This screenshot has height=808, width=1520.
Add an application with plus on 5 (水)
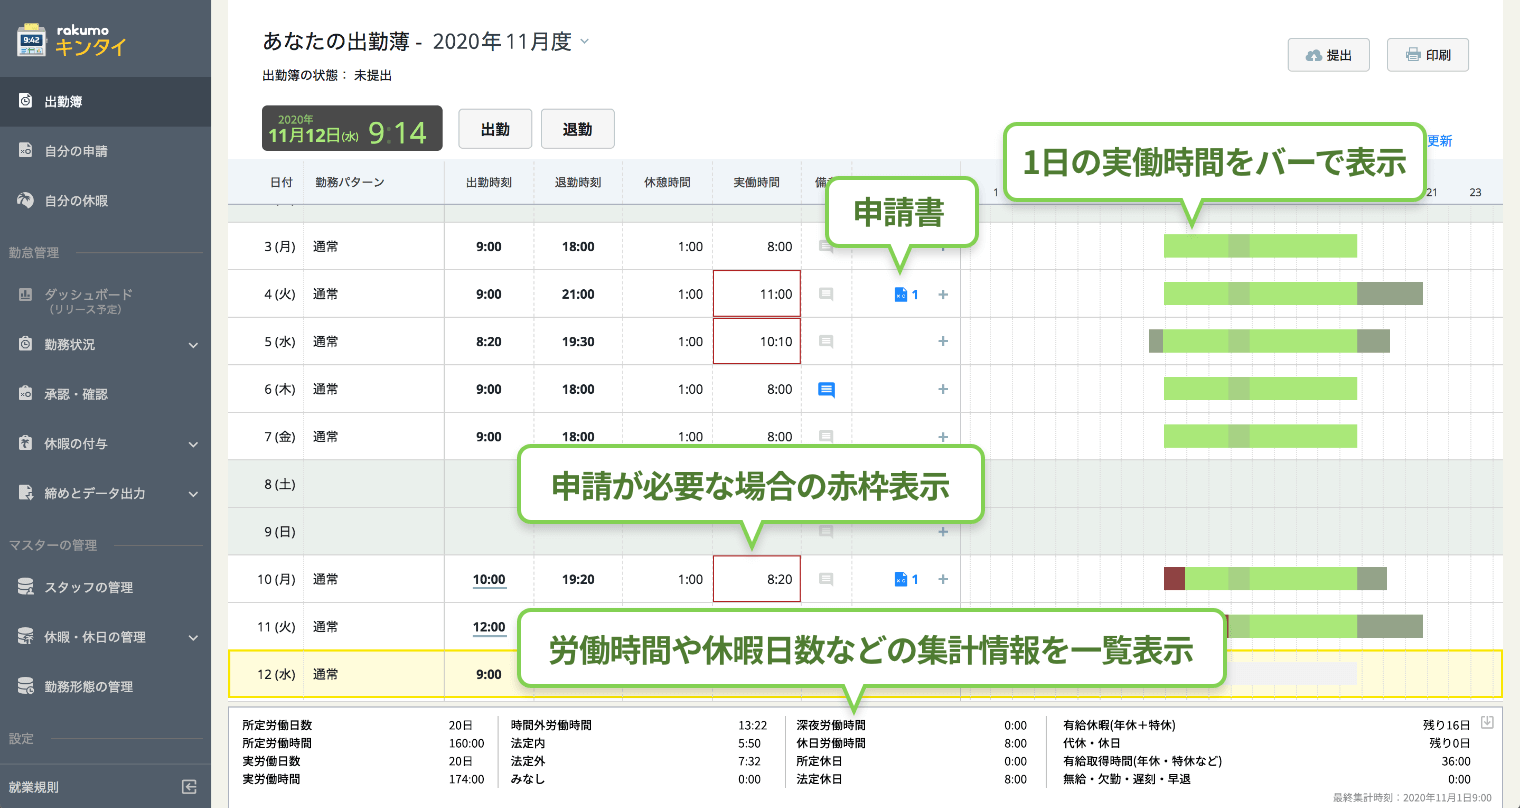click(x=943, y=342)
